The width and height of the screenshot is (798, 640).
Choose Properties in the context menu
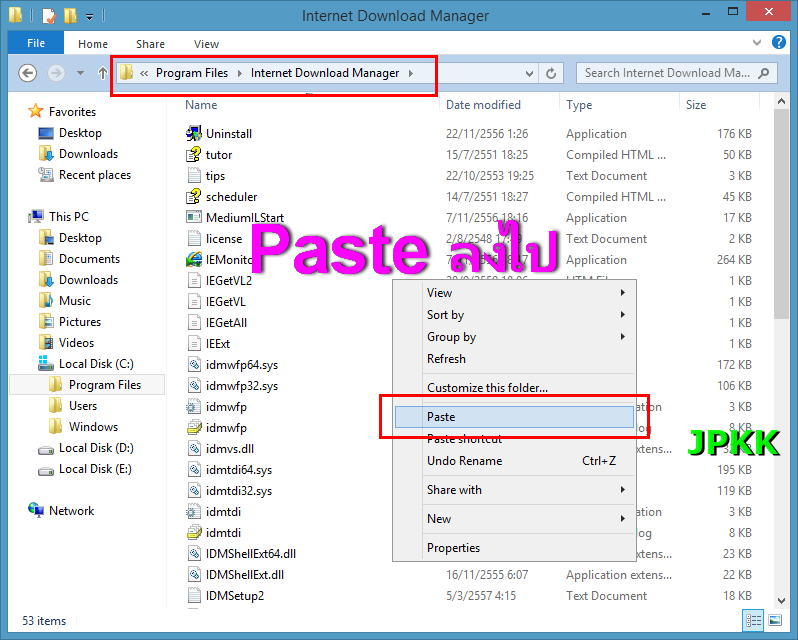pyautogui.click(x=514, y=547)
